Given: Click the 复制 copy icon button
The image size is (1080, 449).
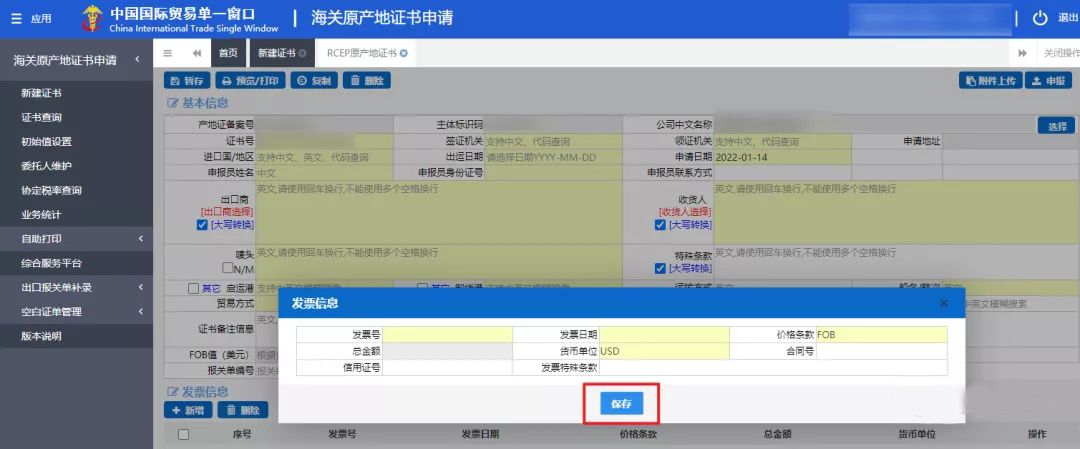Looking at the screenshot, I should [x=313, y=80].
